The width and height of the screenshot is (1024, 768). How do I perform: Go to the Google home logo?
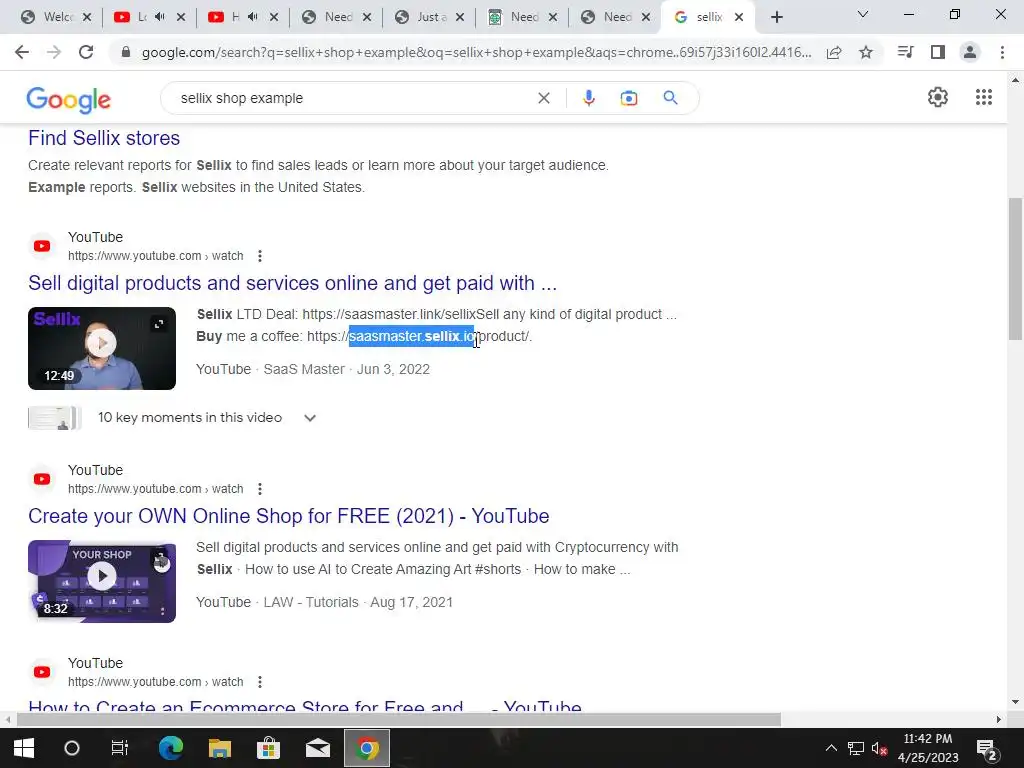[x=69, y=99]
